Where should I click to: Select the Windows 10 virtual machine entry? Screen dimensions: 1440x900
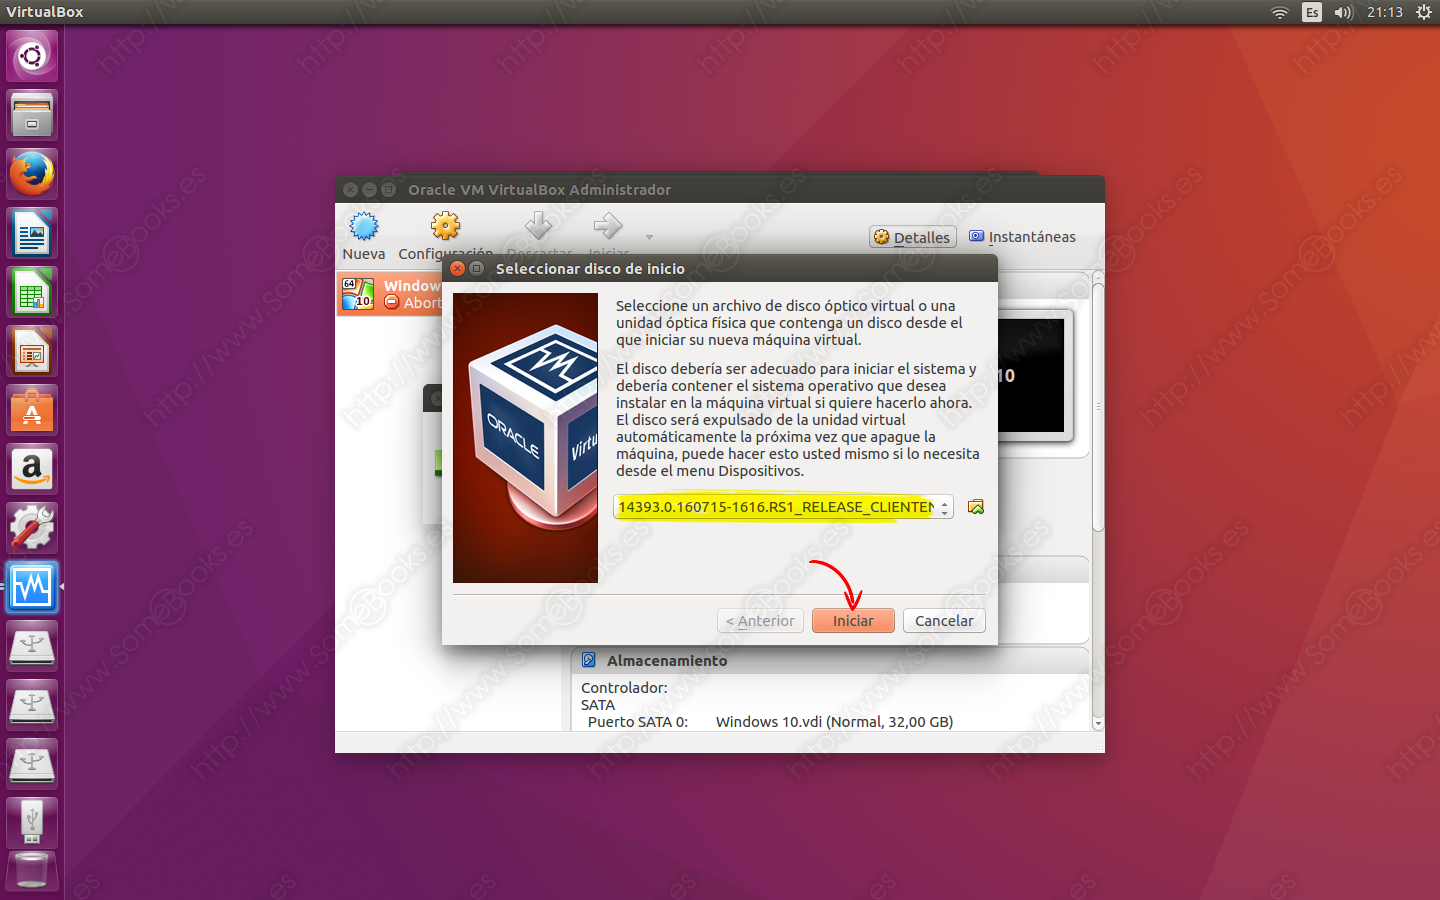390,294
